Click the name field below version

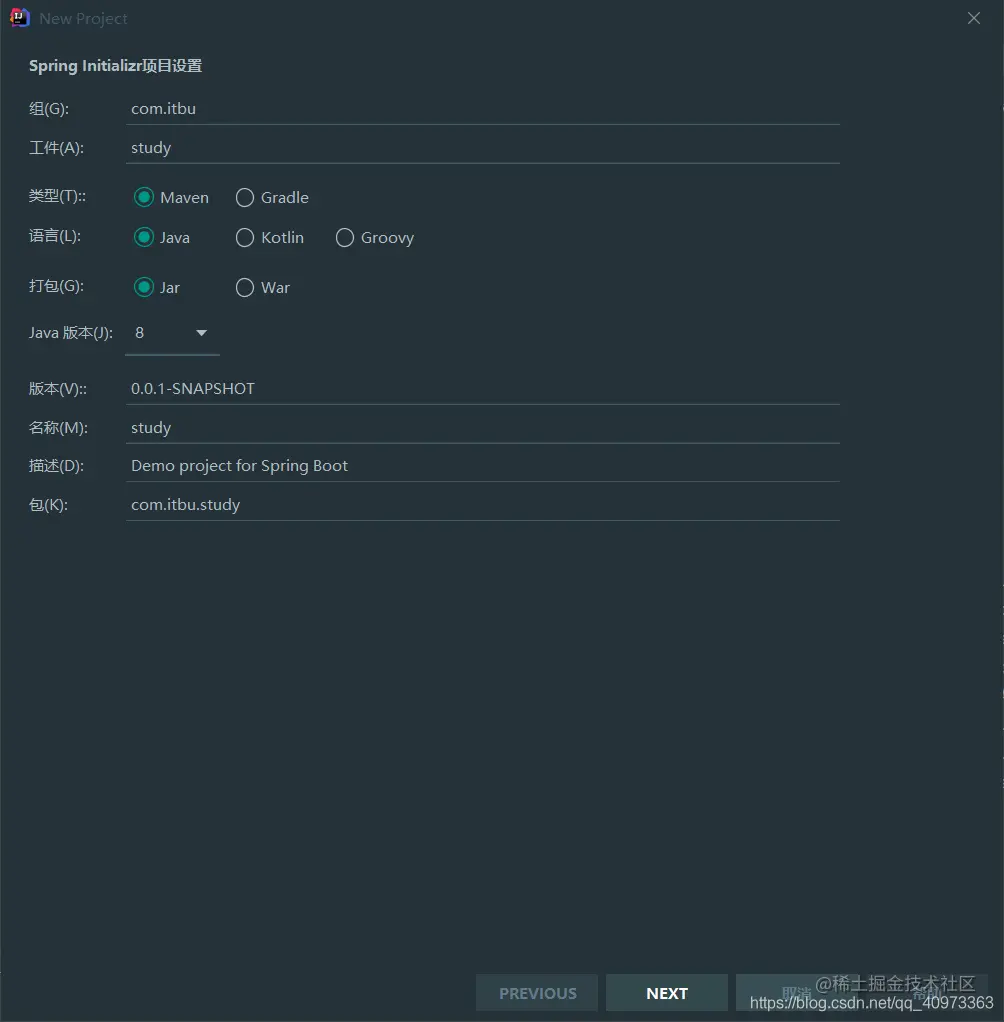(482, 428)
